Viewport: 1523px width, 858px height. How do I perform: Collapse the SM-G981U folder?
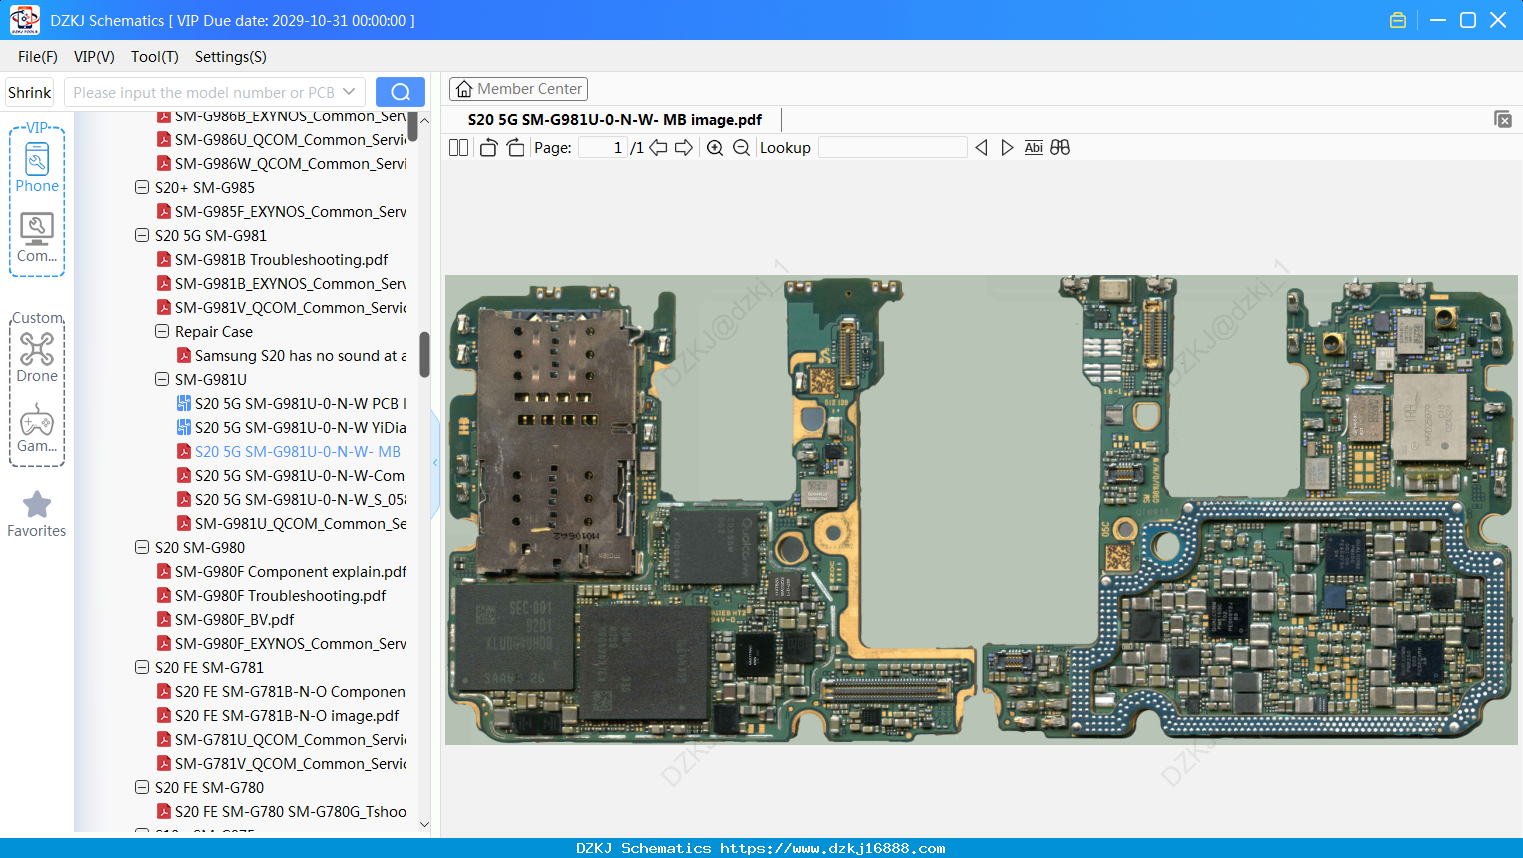click(x=162, y=380)
